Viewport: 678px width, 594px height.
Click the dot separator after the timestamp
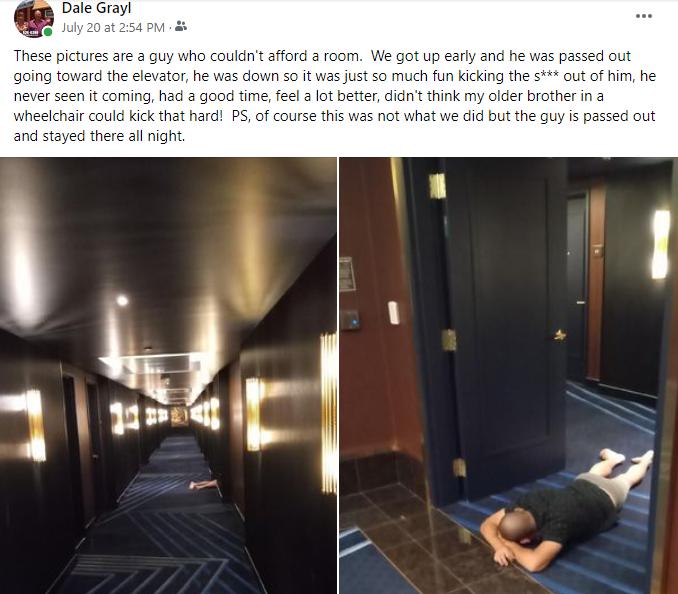pyautogui.click(x=170, y=28)
